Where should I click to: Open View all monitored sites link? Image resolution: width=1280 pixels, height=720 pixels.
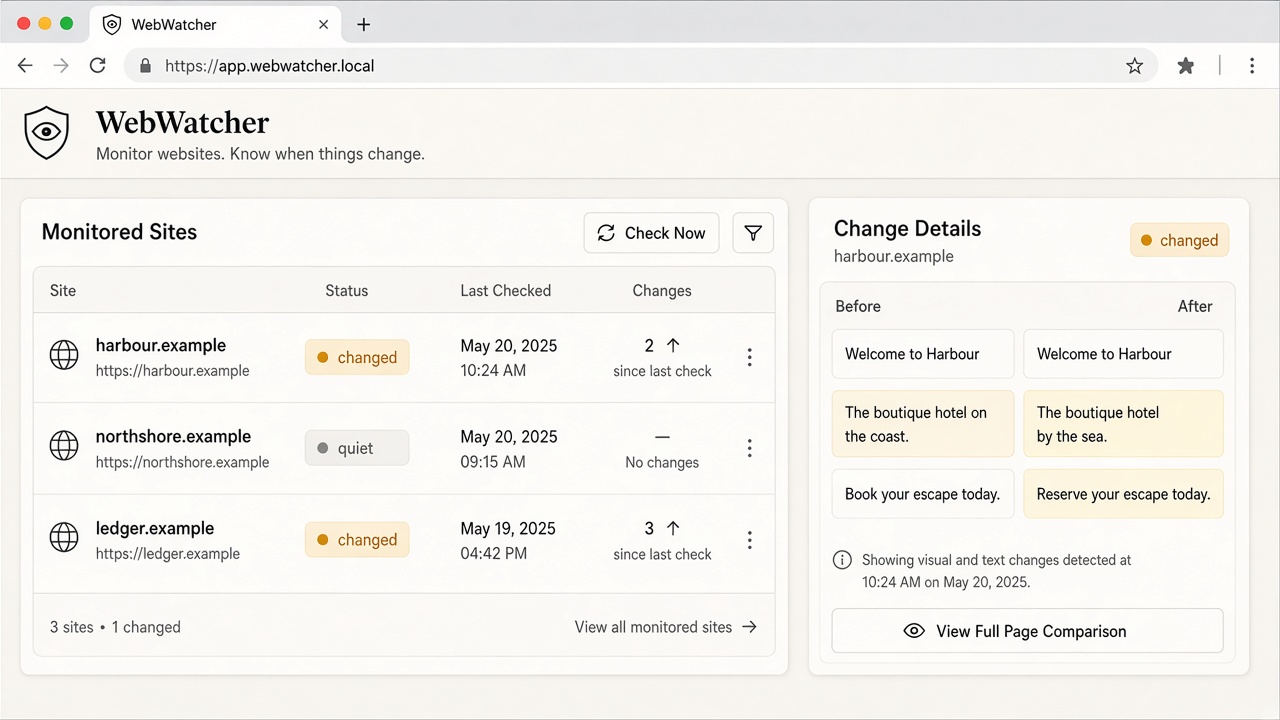(x=666, y=627)
